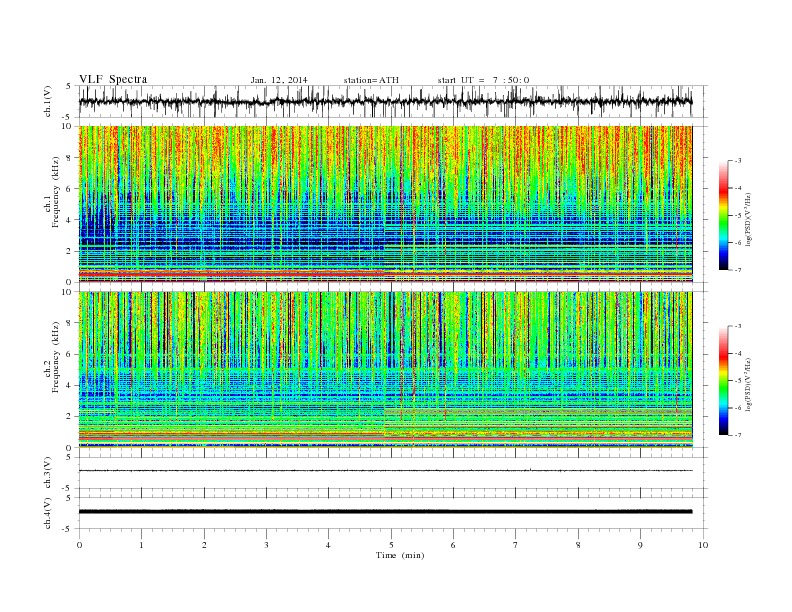The image size is (792, 612).
Task: Click the 'VLF Spectra' title text
Action: tap(113, 79)
